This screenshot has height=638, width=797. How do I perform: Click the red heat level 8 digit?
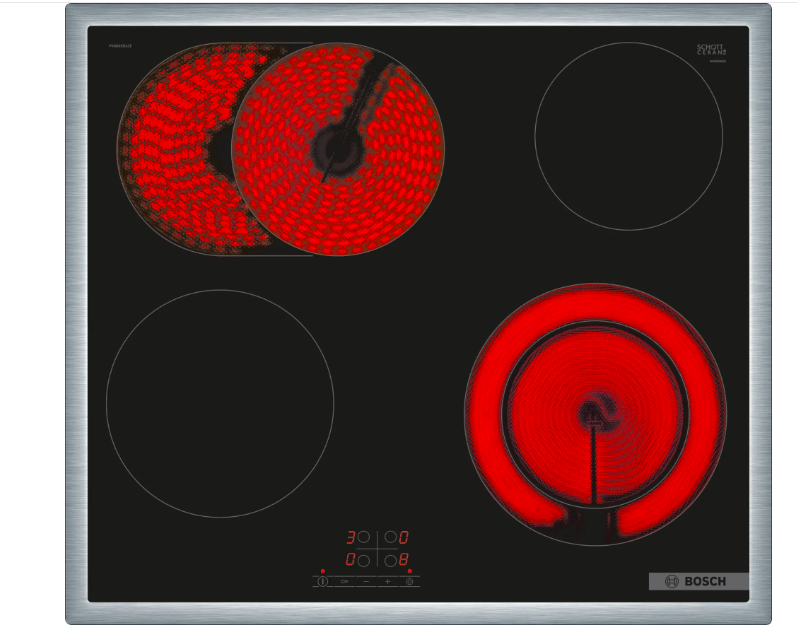[x=404, y=560]
